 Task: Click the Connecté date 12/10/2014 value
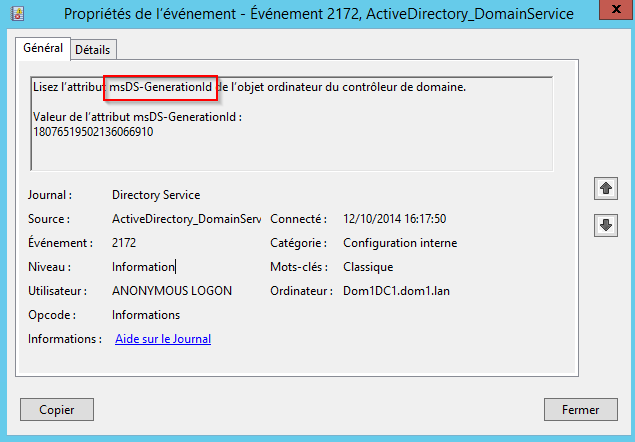394,219
